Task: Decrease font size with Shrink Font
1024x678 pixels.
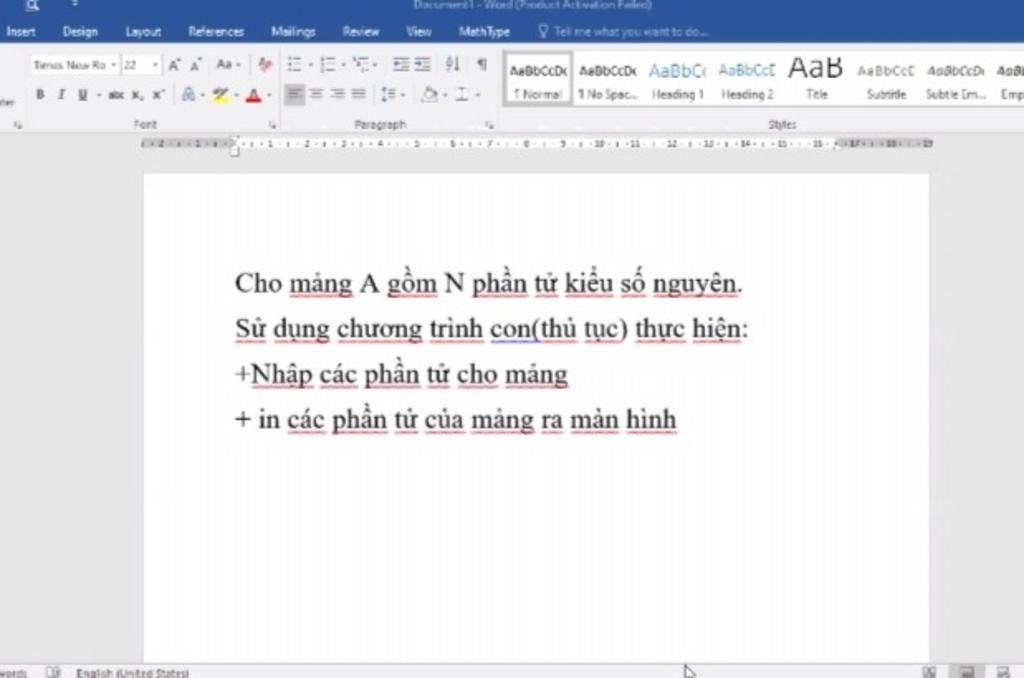Action: point(195,65)
